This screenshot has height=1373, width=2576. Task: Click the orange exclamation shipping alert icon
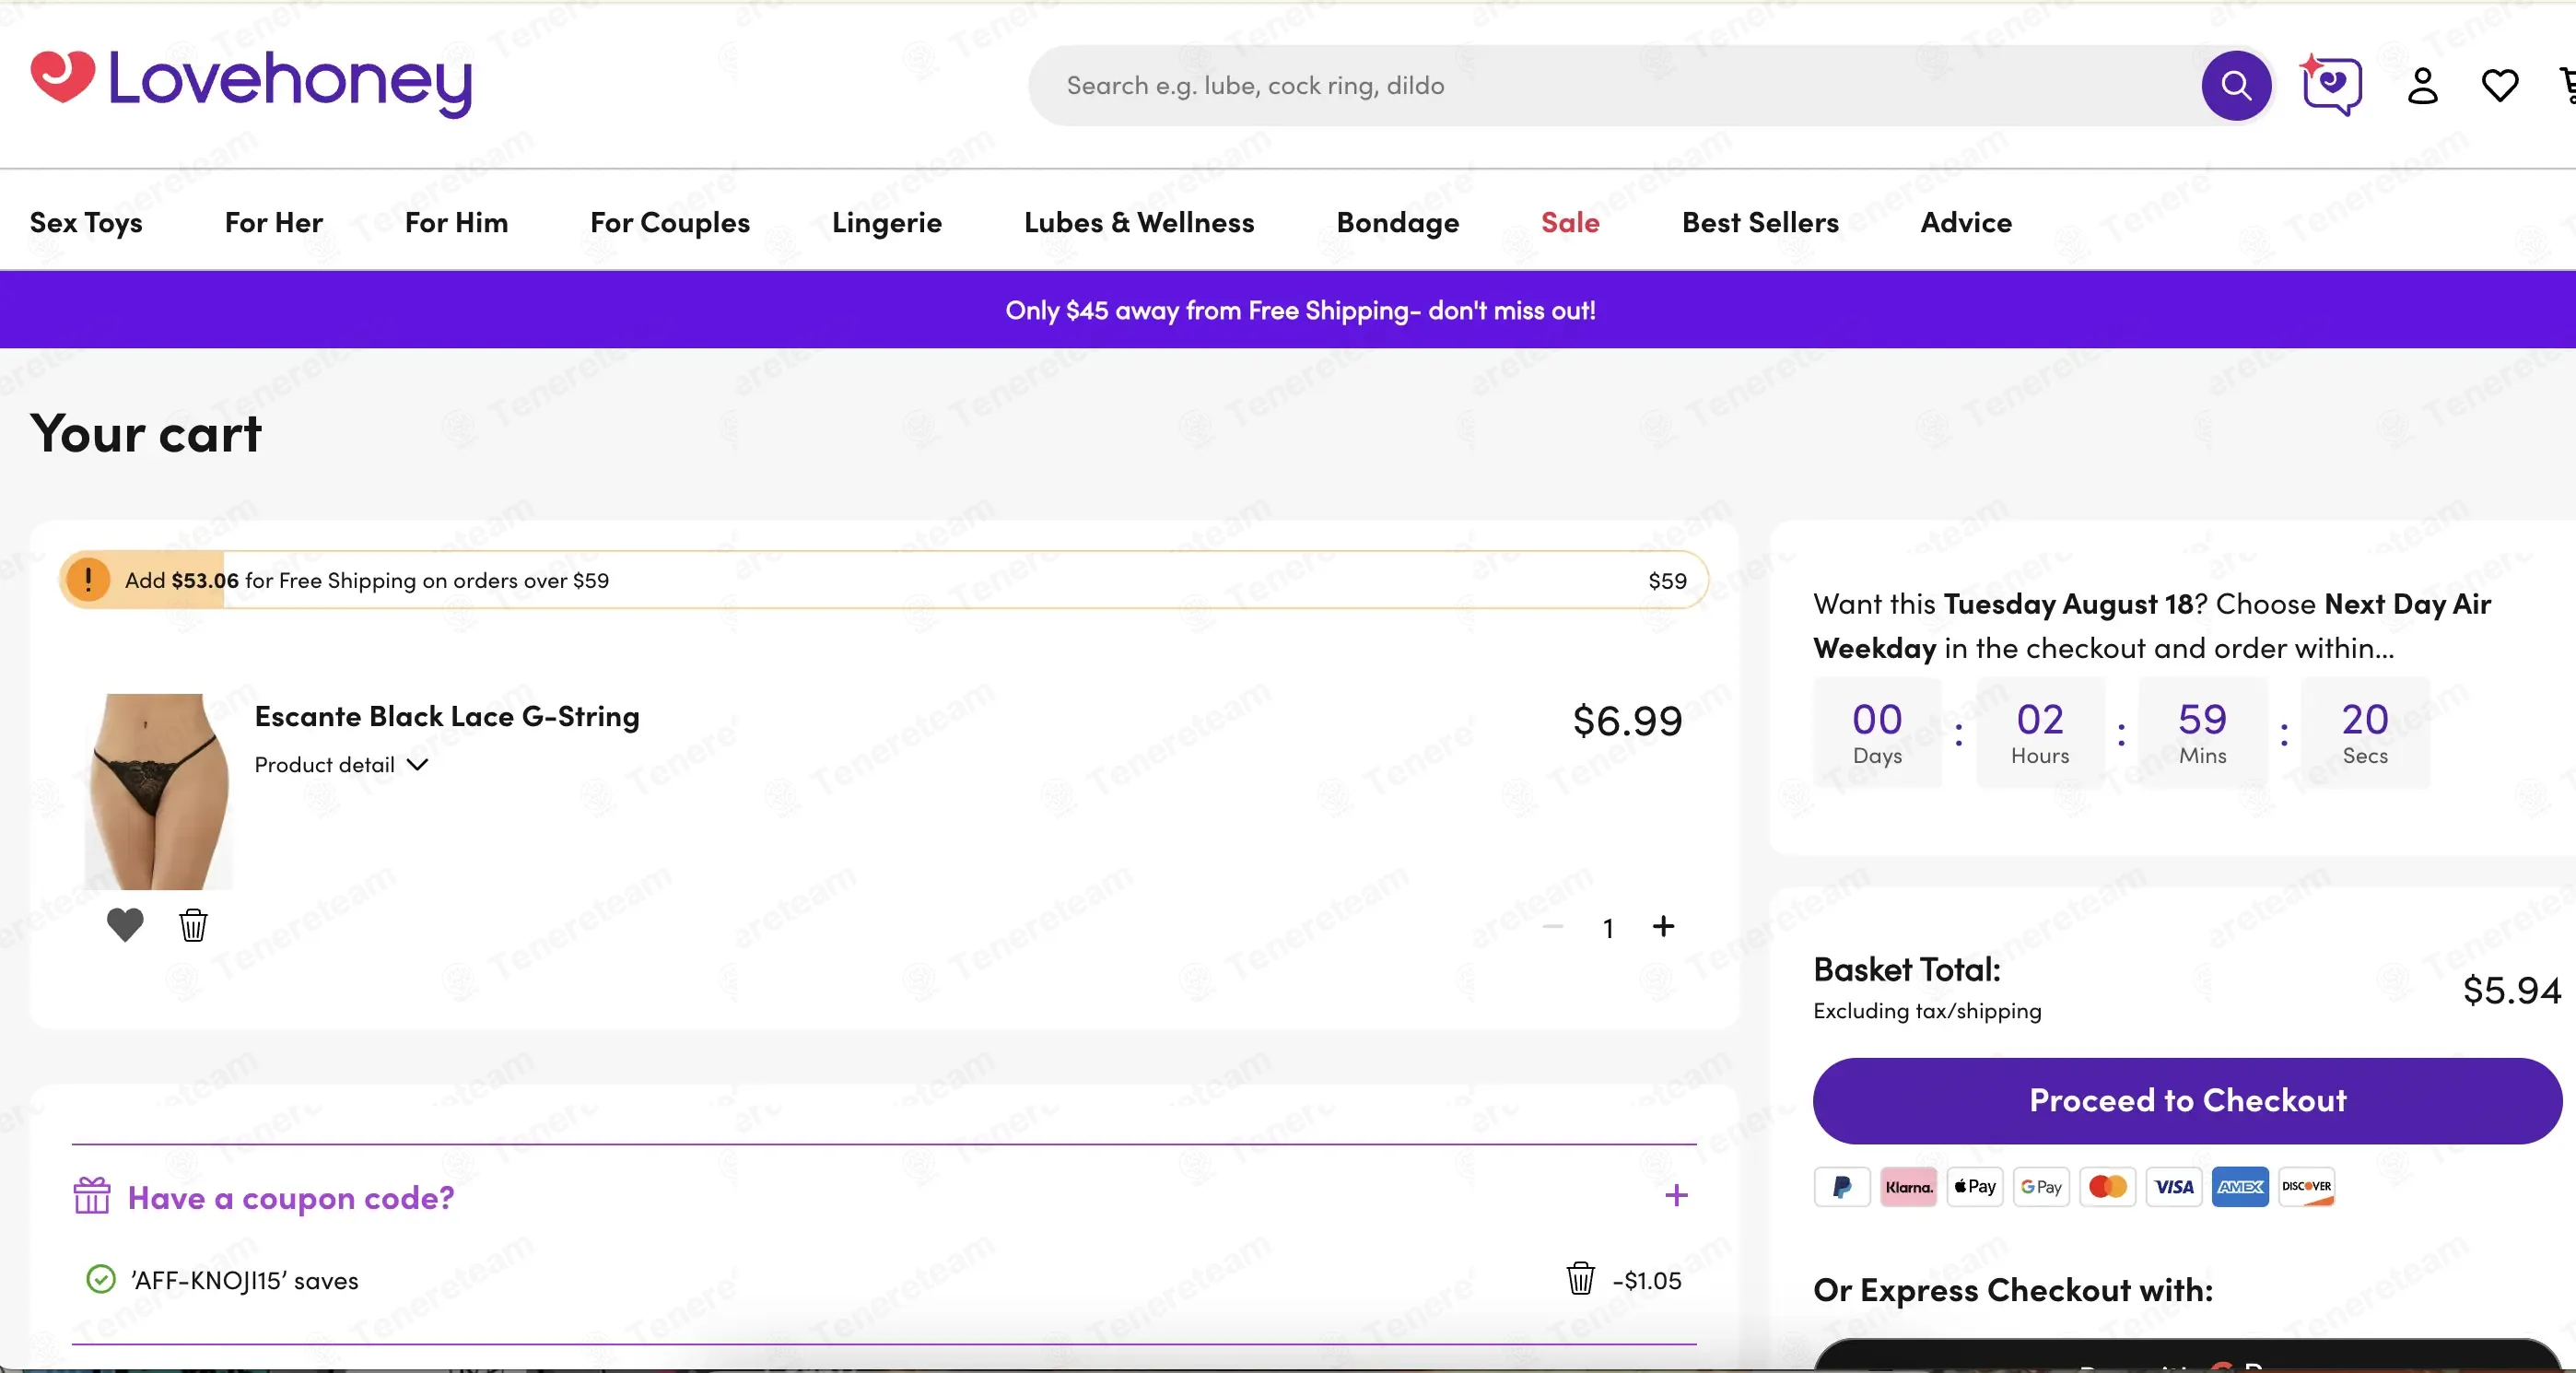(88, 580)
